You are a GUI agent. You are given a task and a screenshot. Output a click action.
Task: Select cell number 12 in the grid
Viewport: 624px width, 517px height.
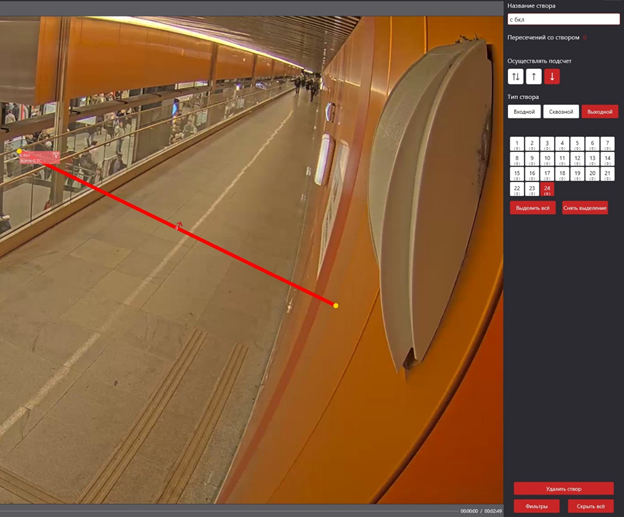point(577,159)
